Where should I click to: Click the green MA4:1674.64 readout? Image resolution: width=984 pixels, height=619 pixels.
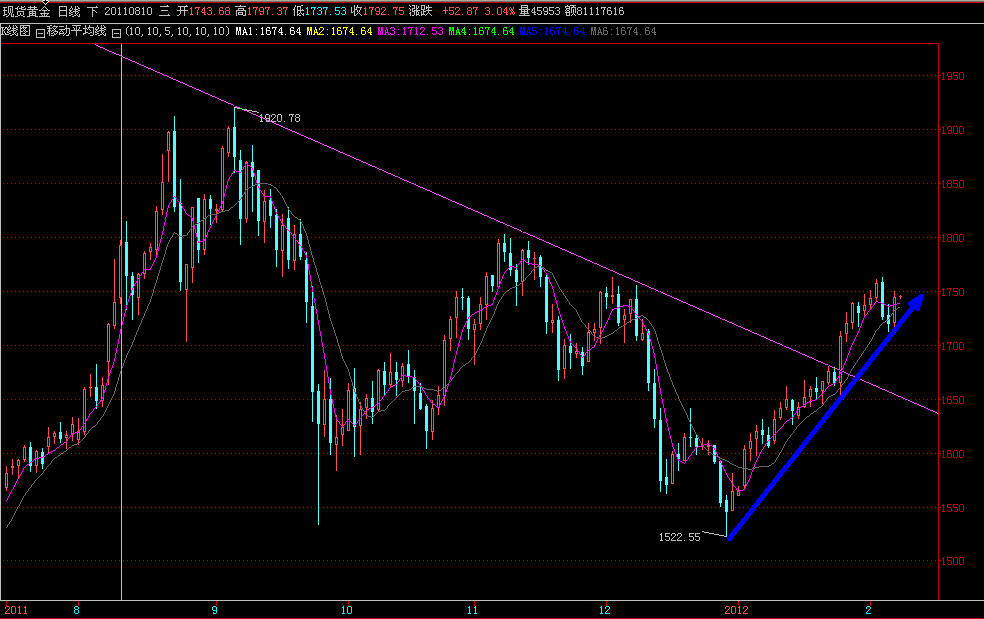(481, 31)
